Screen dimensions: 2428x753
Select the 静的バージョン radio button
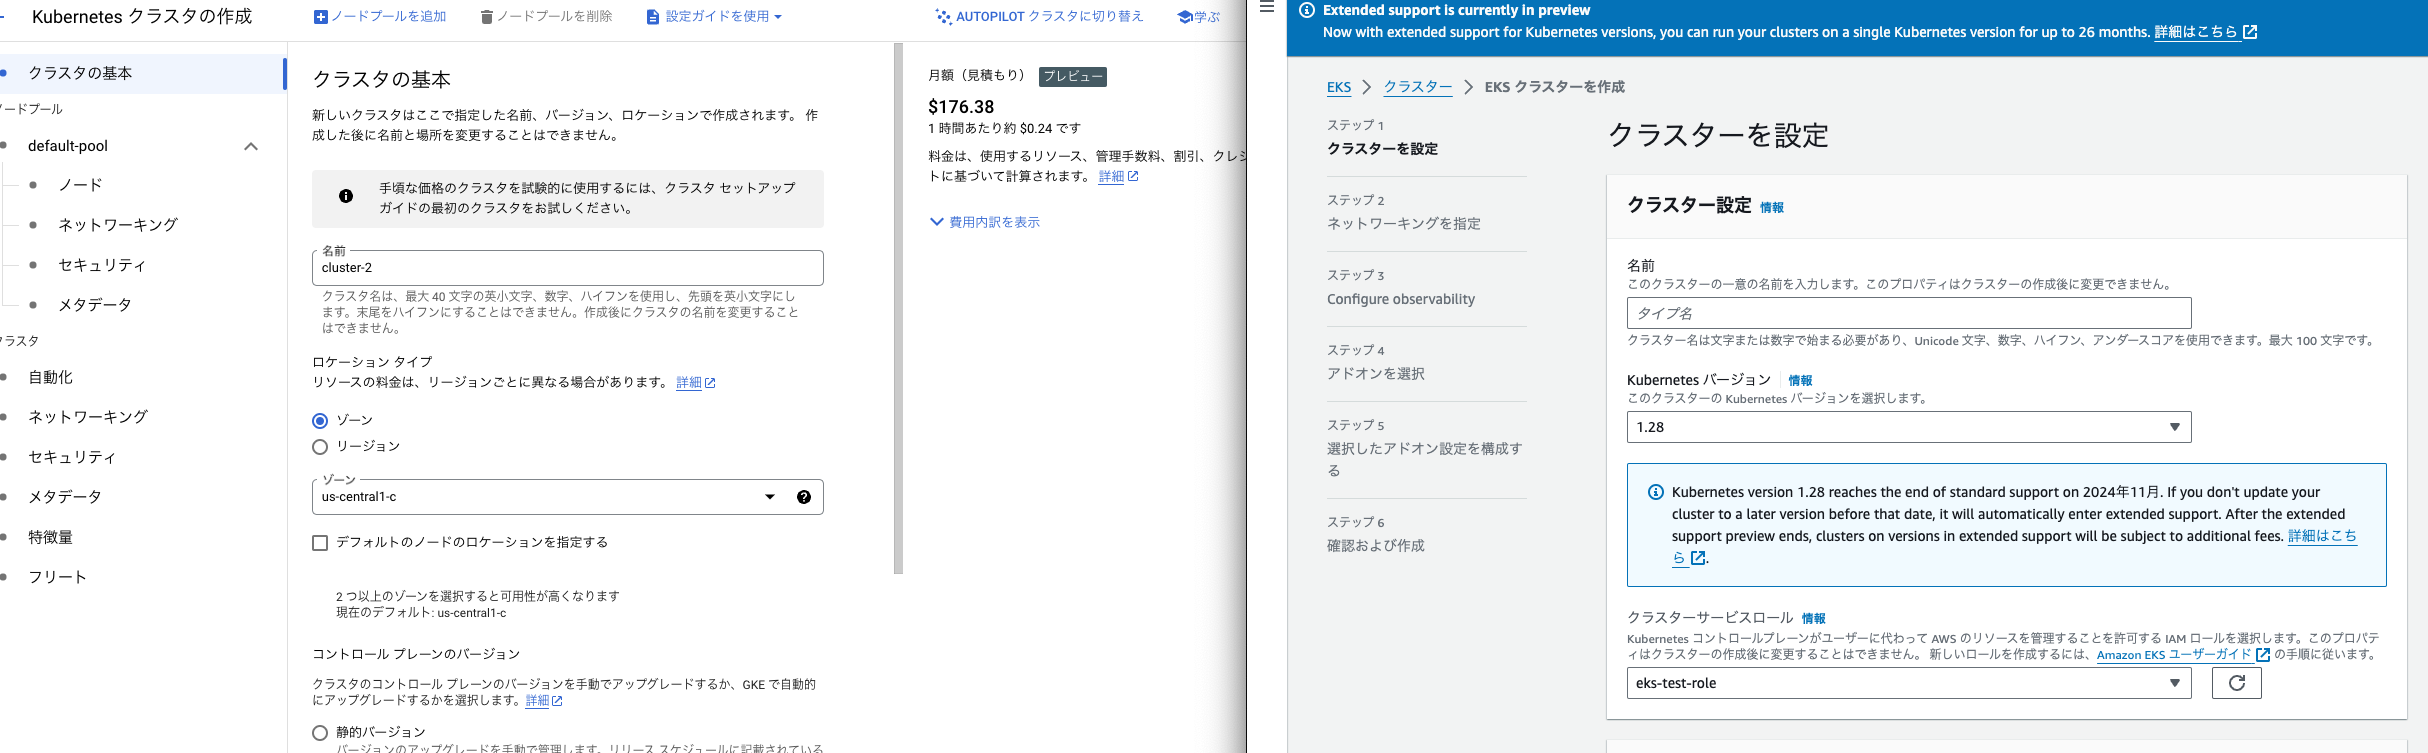coord(320,733)
